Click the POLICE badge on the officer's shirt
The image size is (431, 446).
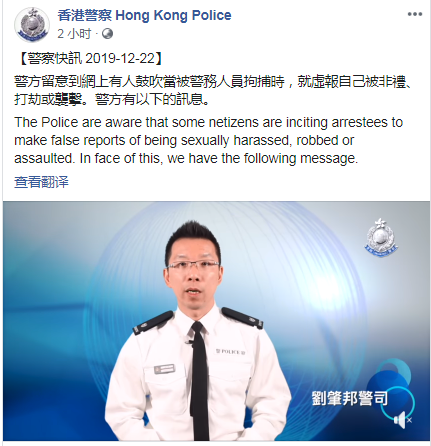pyautogui.click(x=231, y=351)
